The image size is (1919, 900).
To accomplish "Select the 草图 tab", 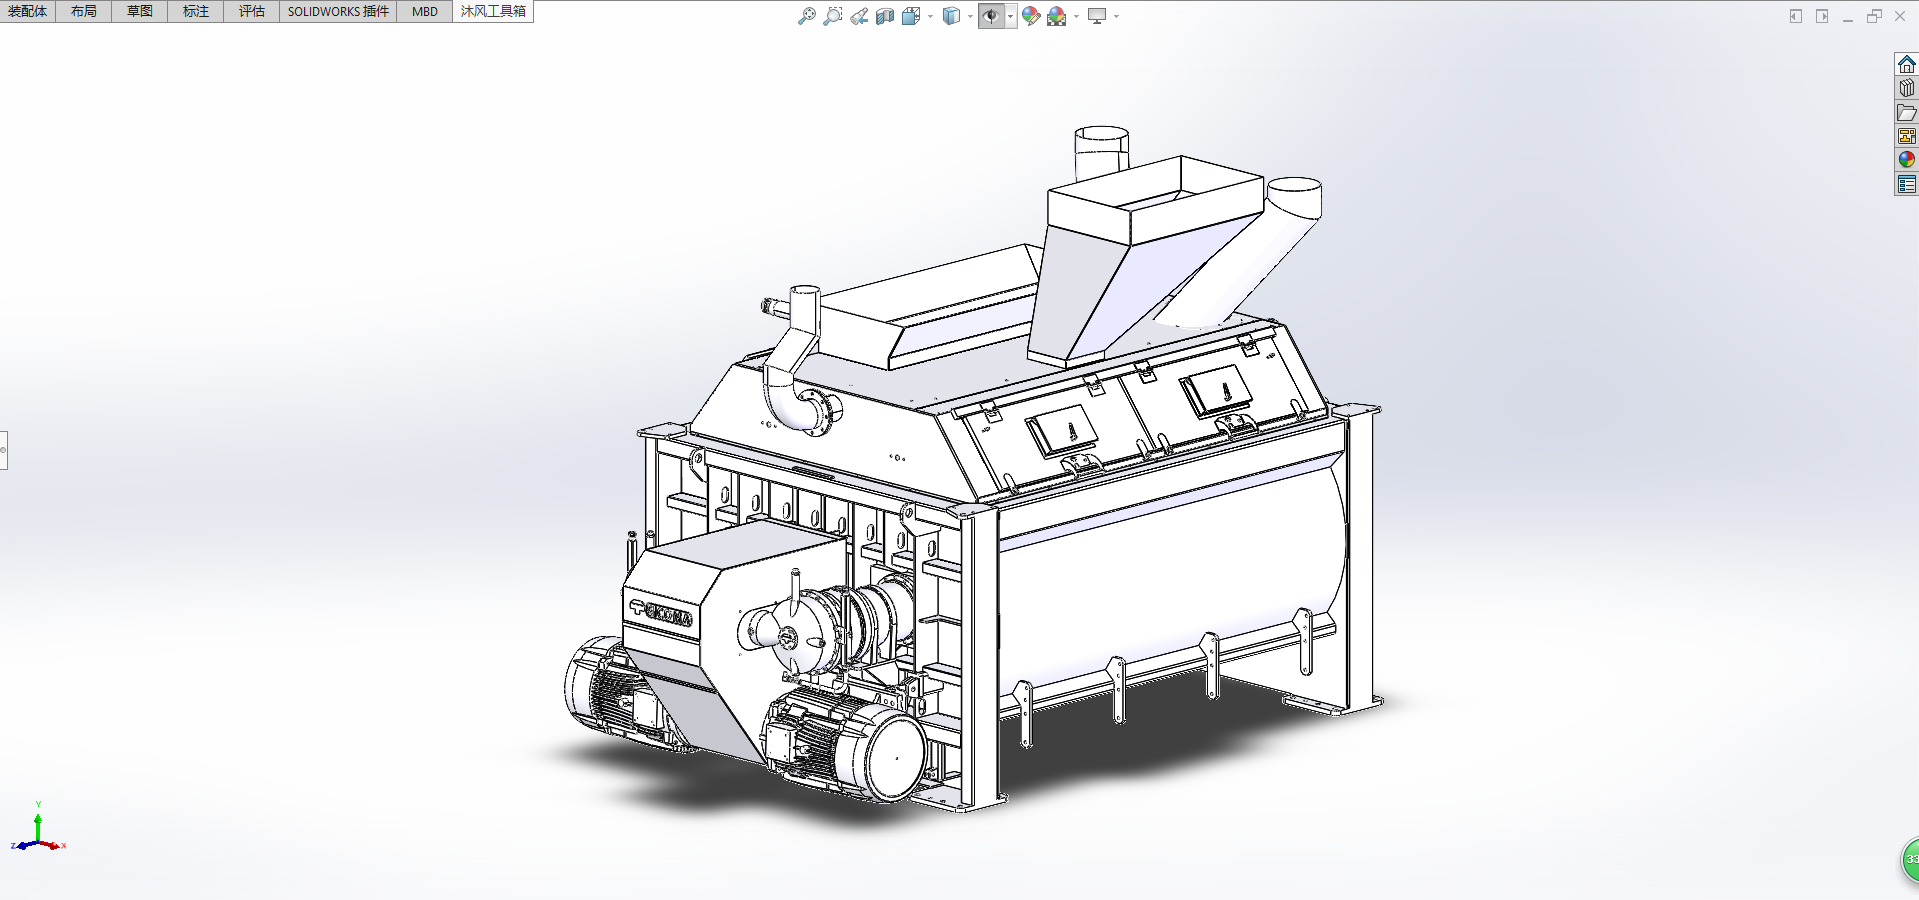I will [140, 11].
